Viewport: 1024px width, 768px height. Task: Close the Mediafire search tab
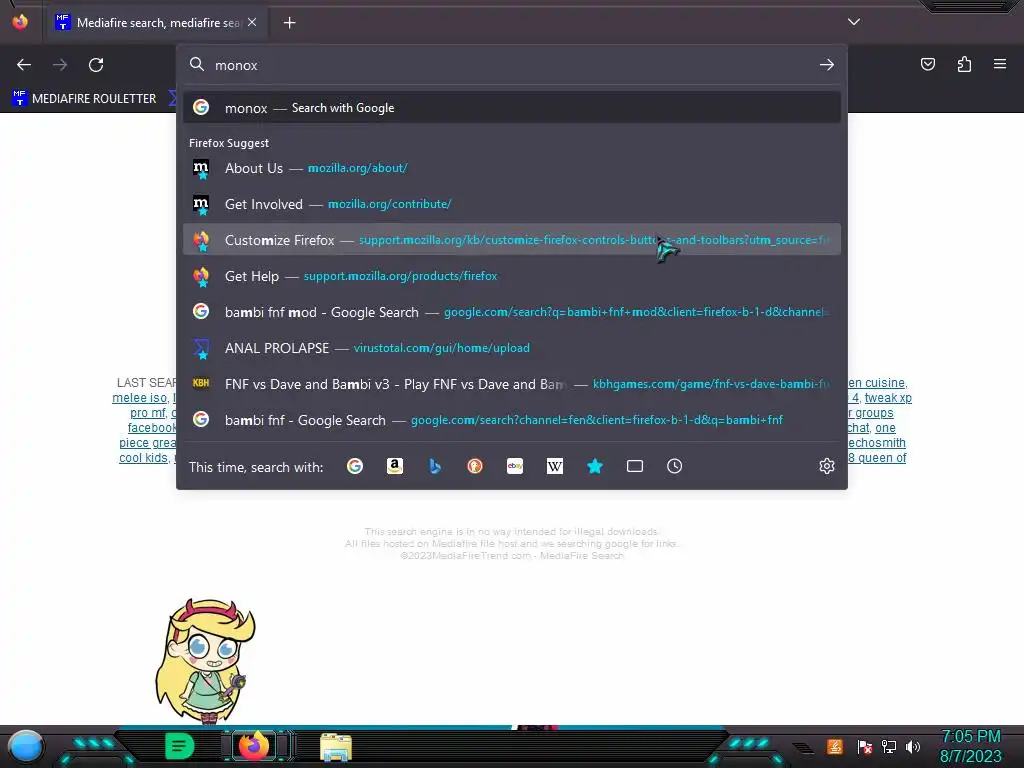(252, 22)
